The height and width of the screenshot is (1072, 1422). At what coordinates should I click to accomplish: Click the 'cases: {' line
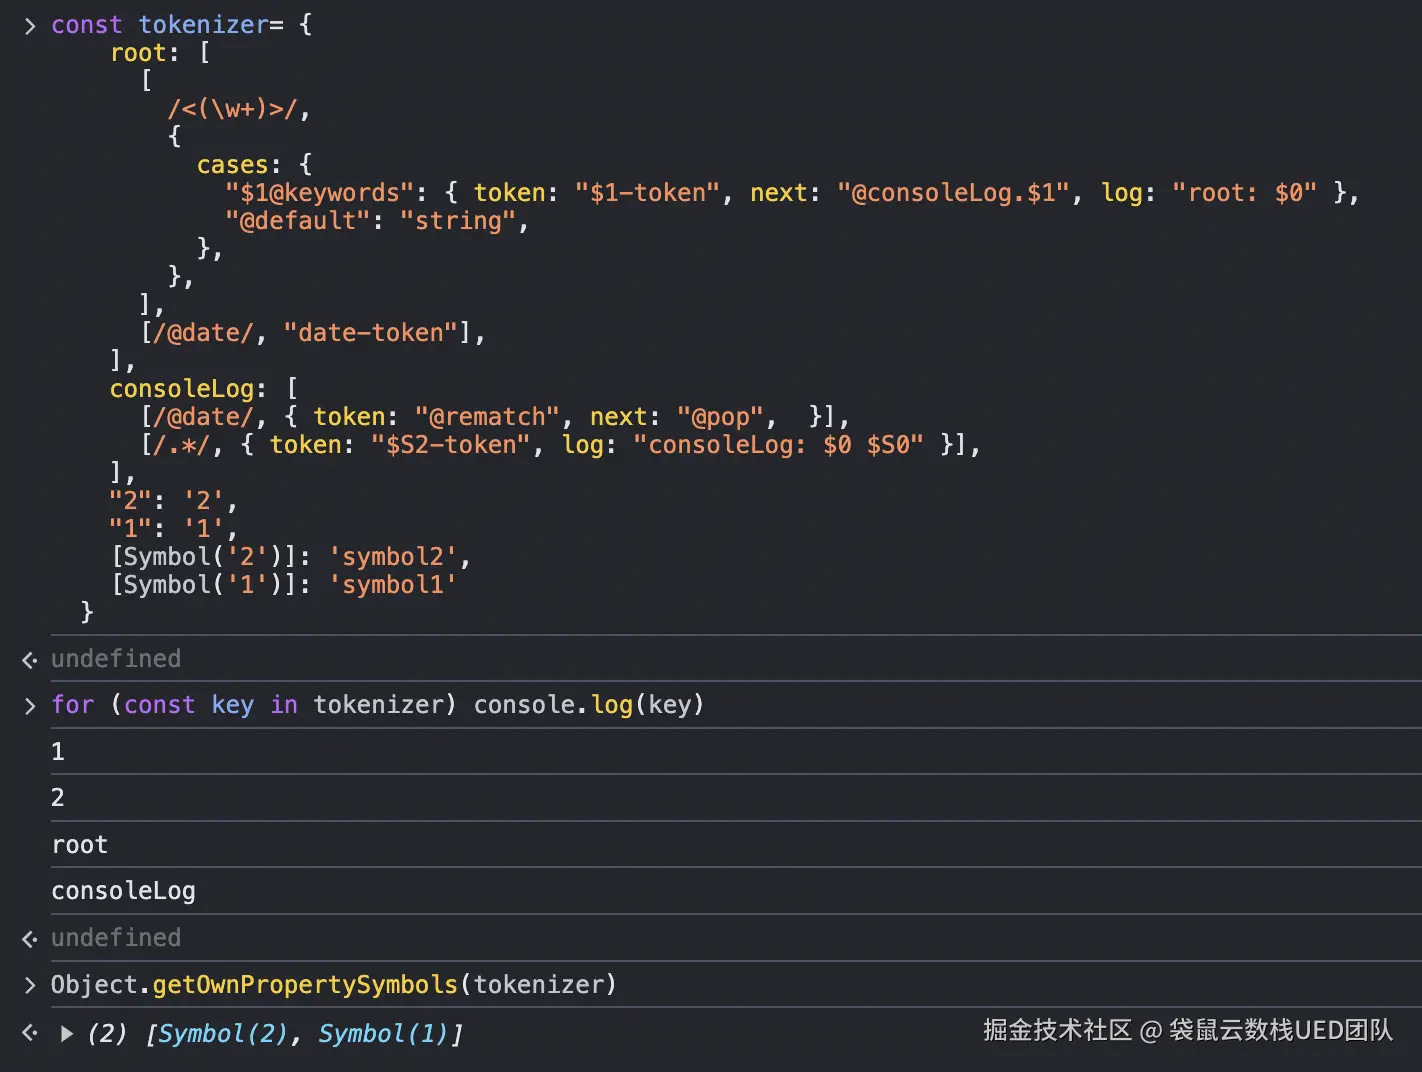coord(254,164)
